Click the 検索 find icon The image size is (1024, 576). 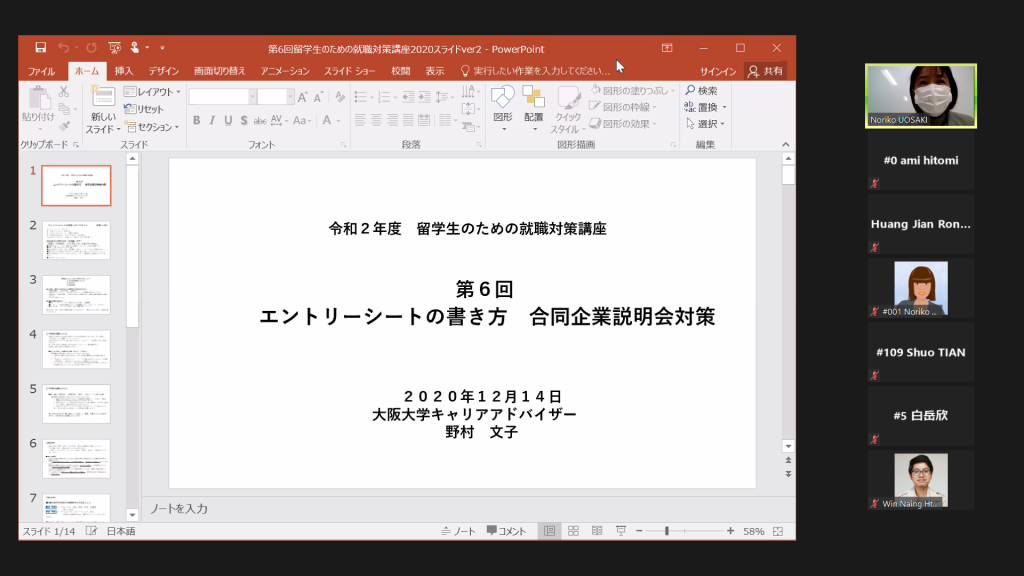tap(700, 91)
